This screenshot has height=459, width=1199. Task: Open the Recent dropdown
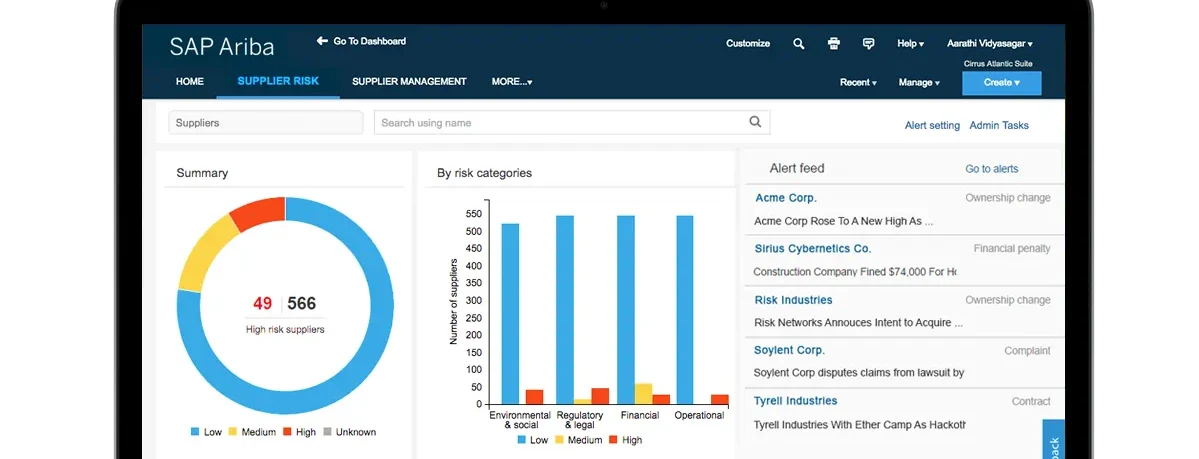858,83
